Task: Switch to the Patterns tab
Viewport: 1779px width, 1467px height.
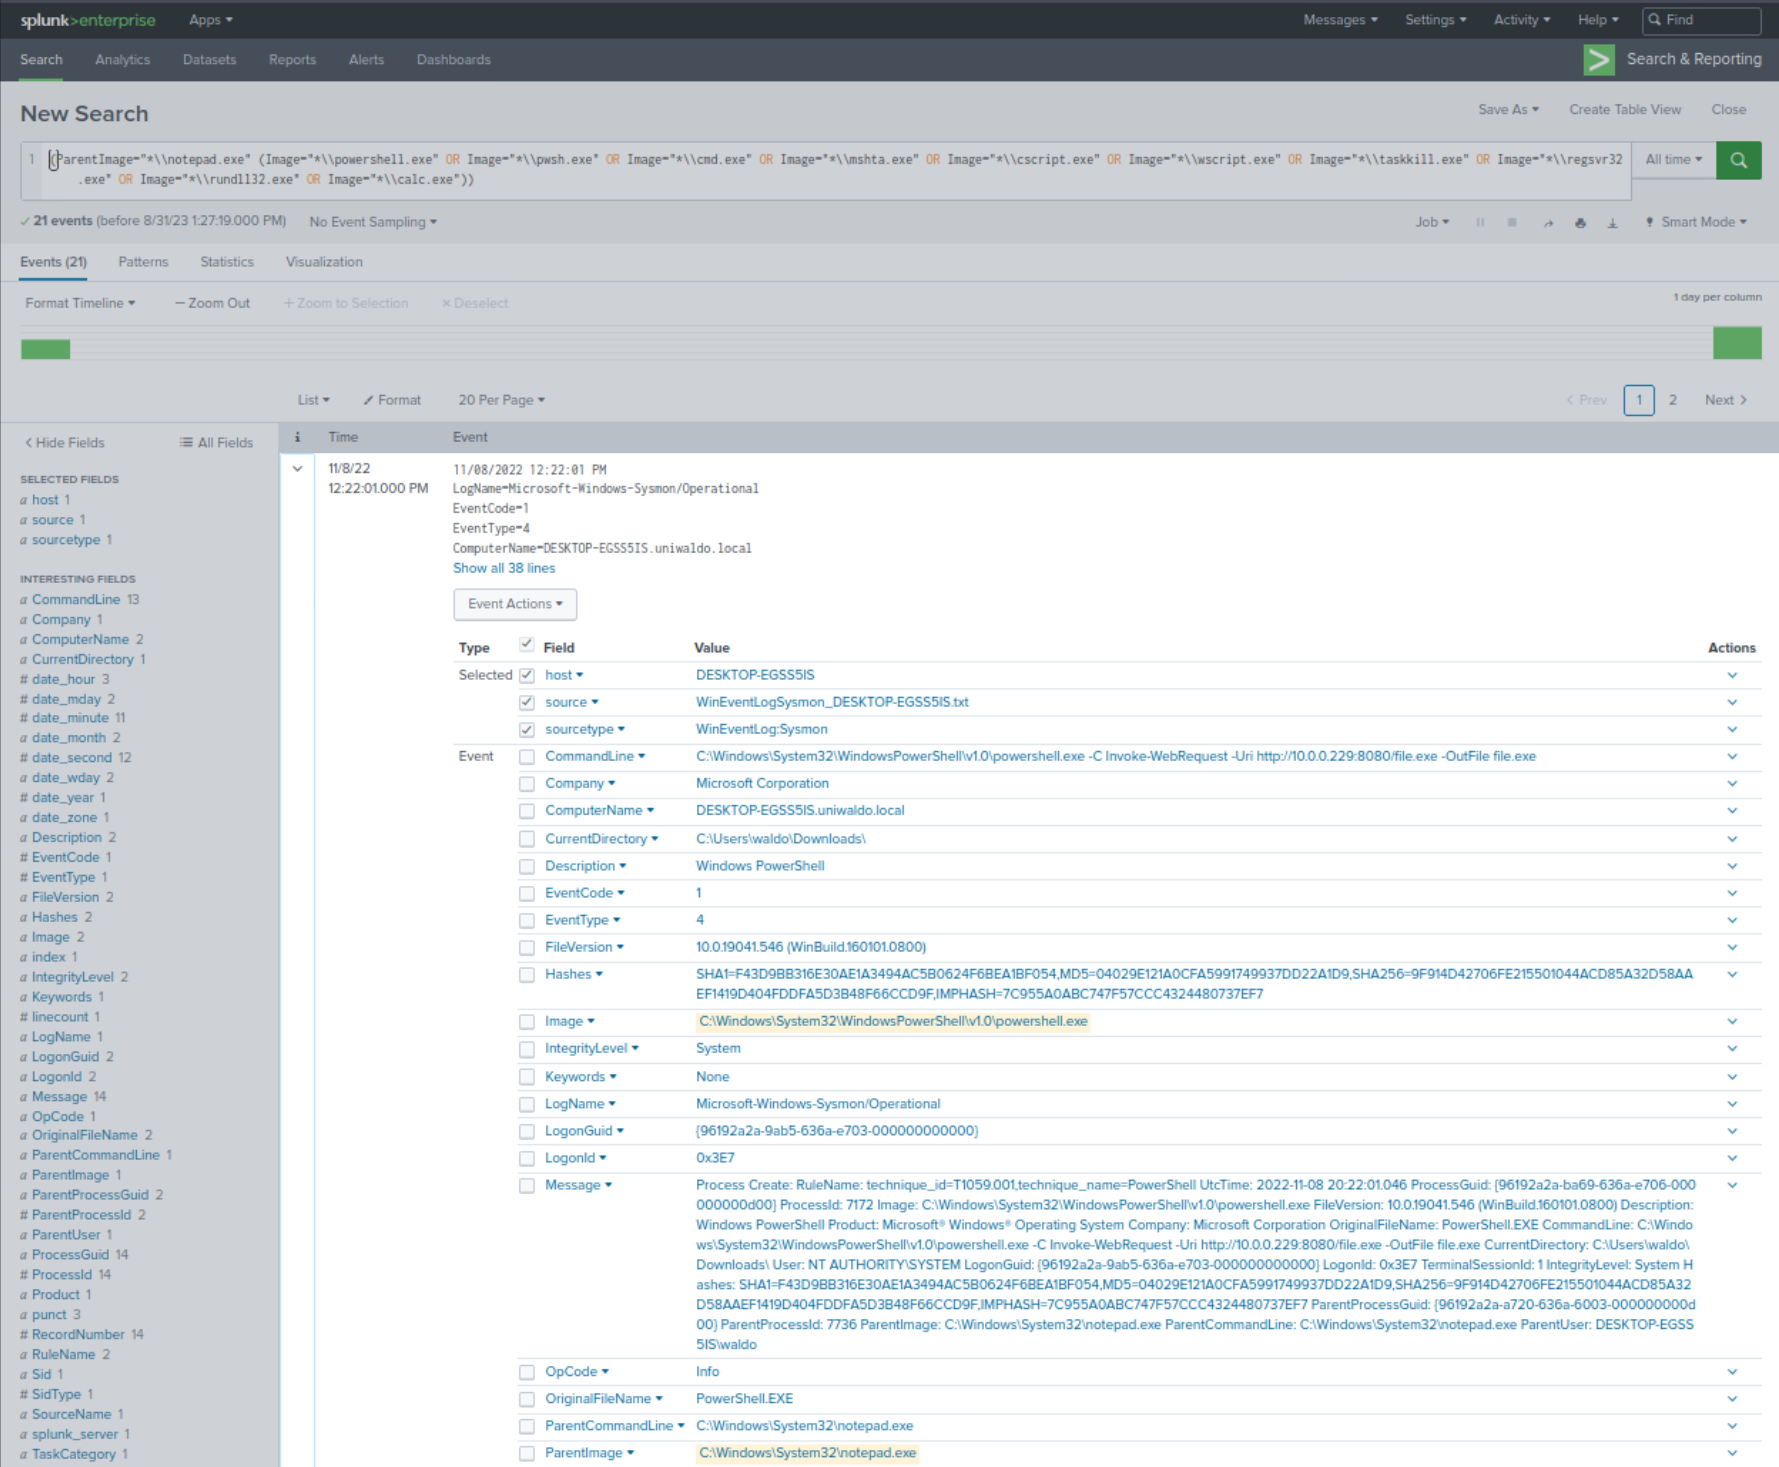Action: 143,262
